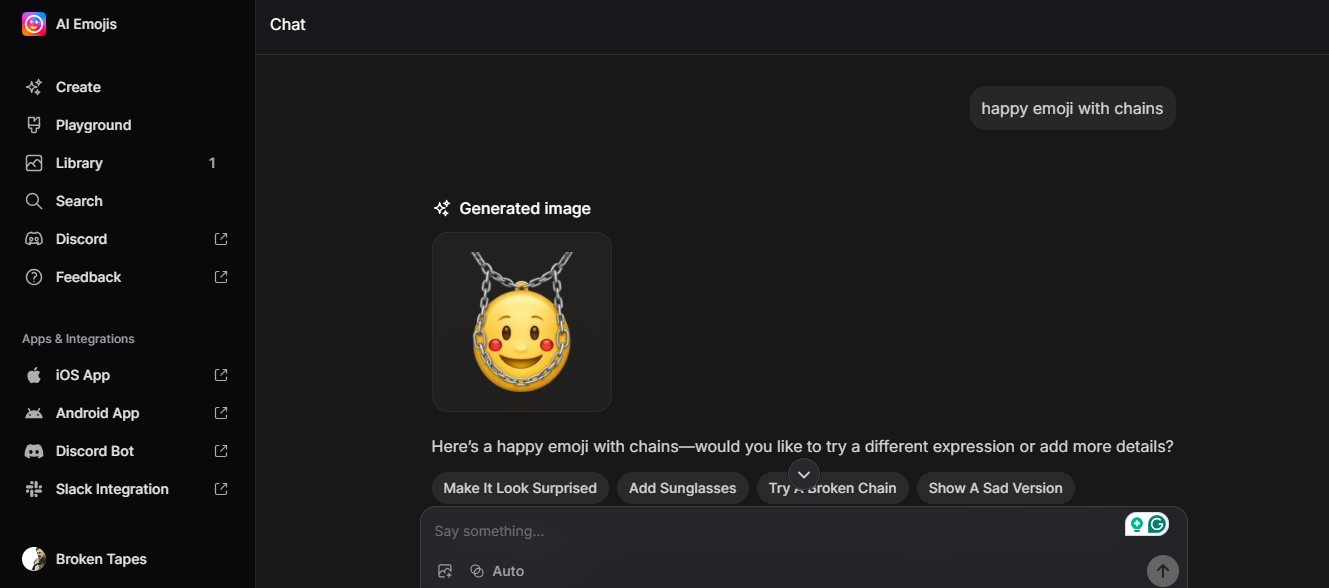Image resolution: width=1329 pixels, height=588 pixels.
Task: Click the Android robot icon
Action: pos(33,412)
